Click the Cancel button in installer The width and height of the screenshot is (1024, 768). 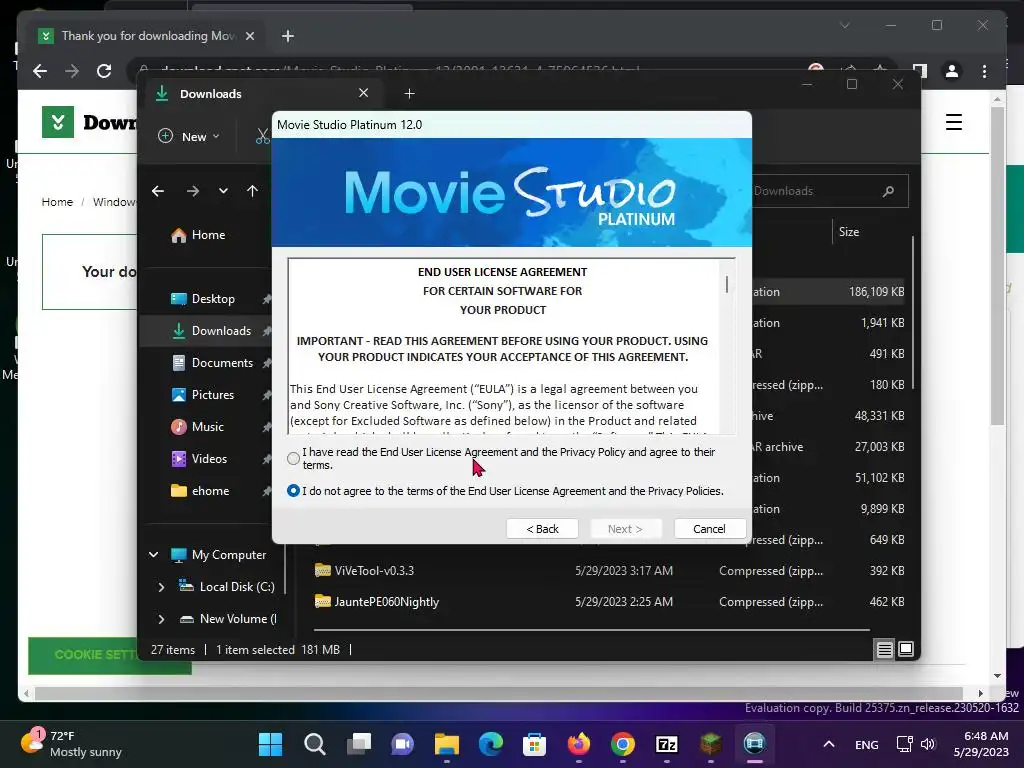coord(709,529)
